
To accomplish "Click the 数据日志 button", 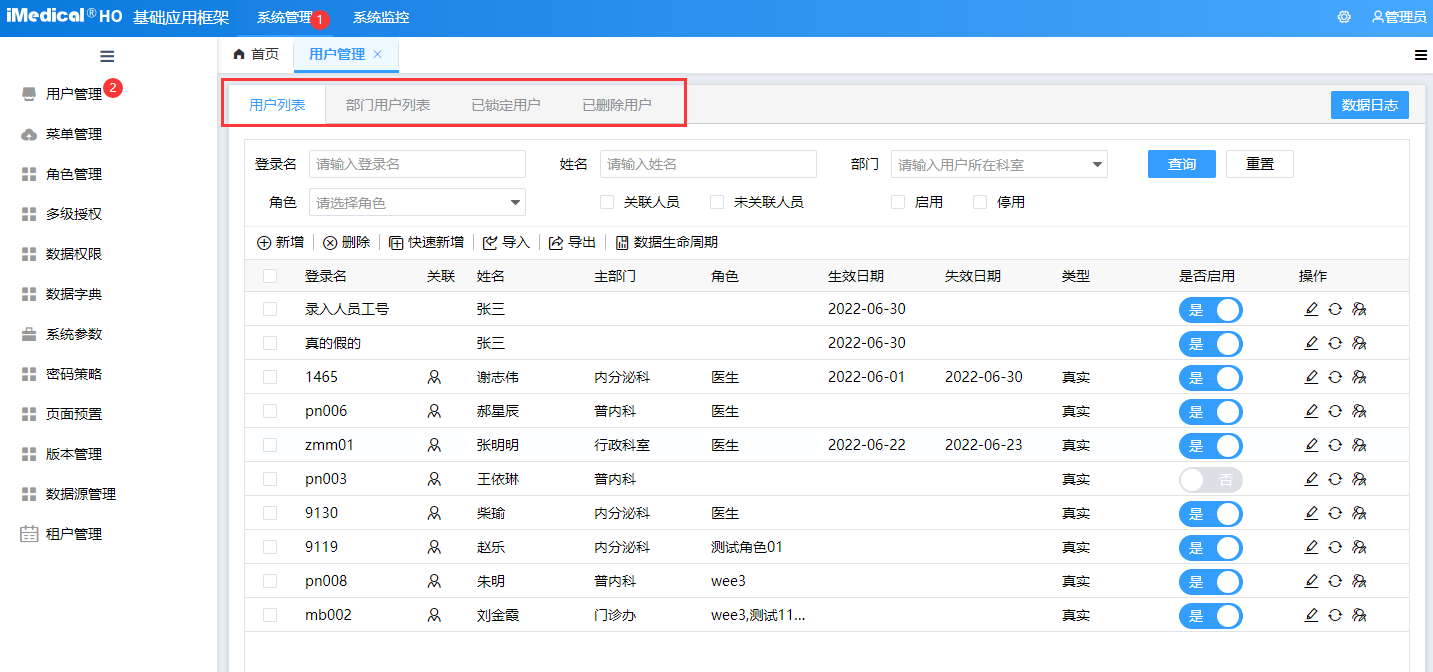I will coord(1369,105).
